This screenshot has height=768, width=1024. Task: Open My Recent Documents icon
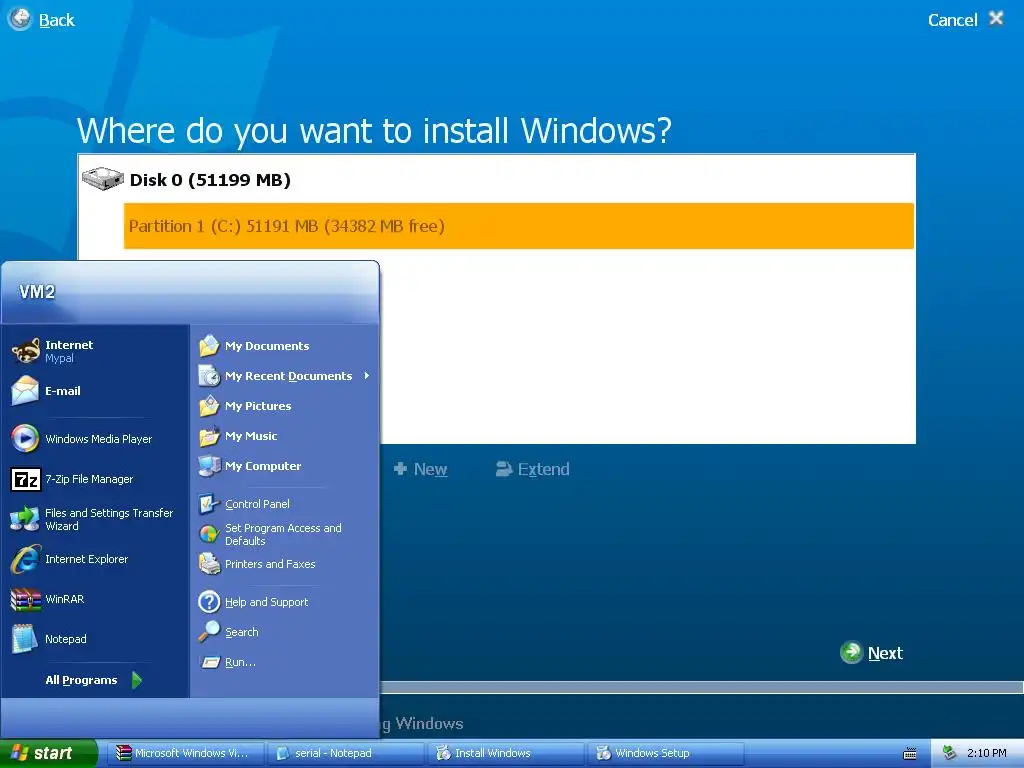209,376
